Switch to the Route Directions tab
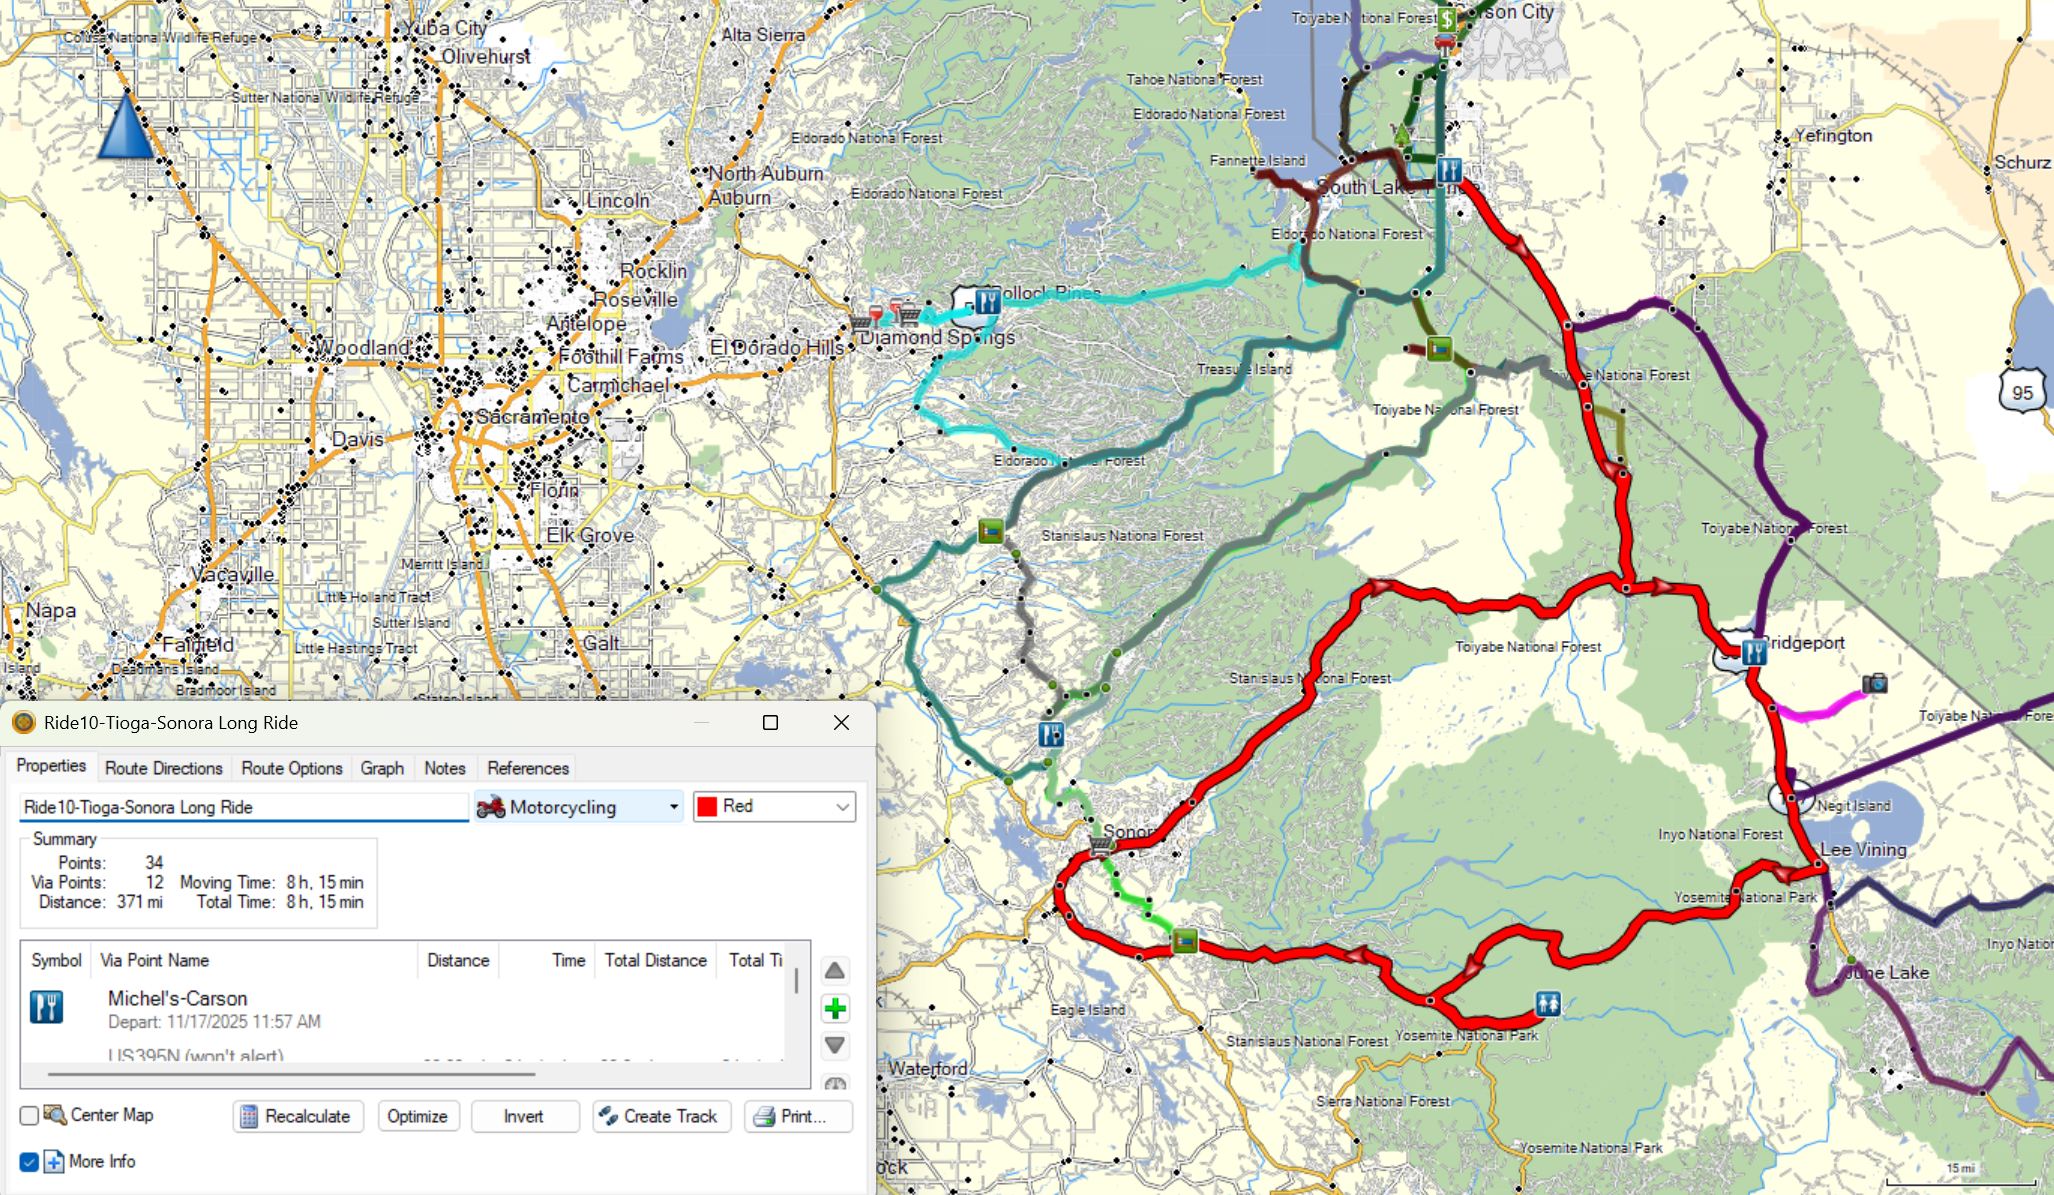 (x=163, y=768)
